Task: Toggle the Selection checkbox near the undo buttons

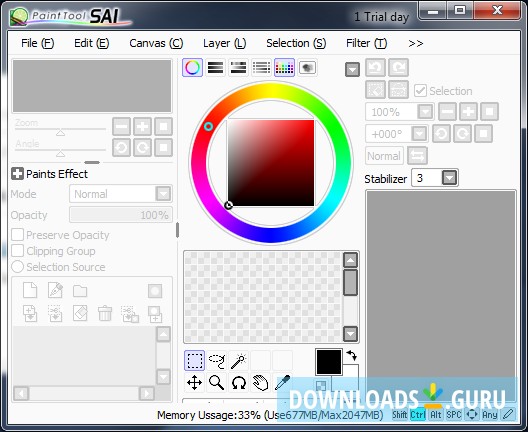Action: 420,91
